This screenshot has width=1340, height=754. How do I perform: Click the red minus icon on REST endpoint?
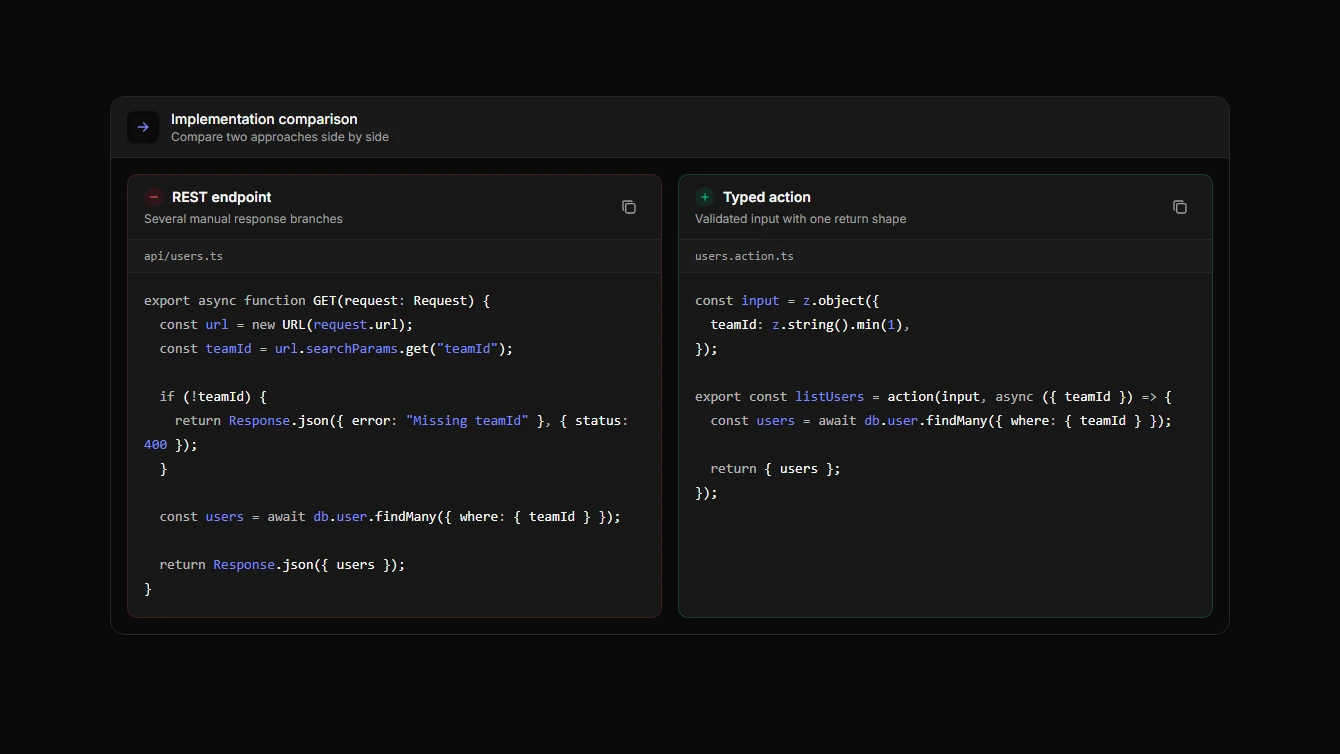[x=154, y=197]
